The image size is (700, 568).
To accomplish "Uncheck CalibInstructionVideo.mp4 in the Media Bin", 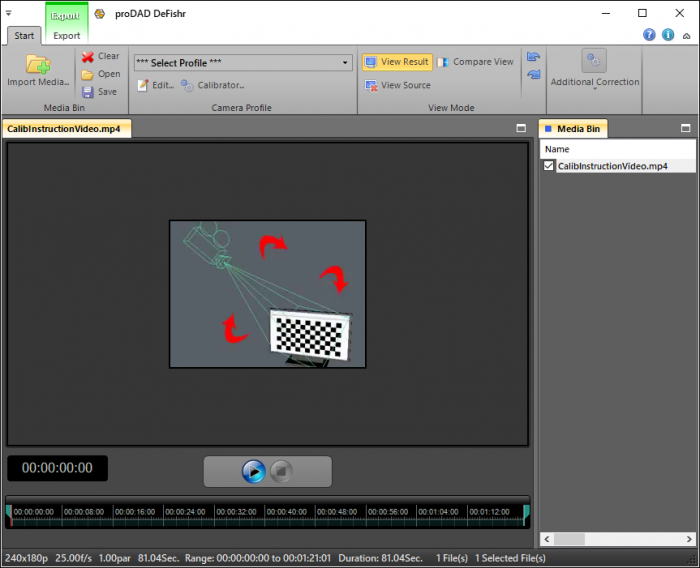I will (549, 166).
